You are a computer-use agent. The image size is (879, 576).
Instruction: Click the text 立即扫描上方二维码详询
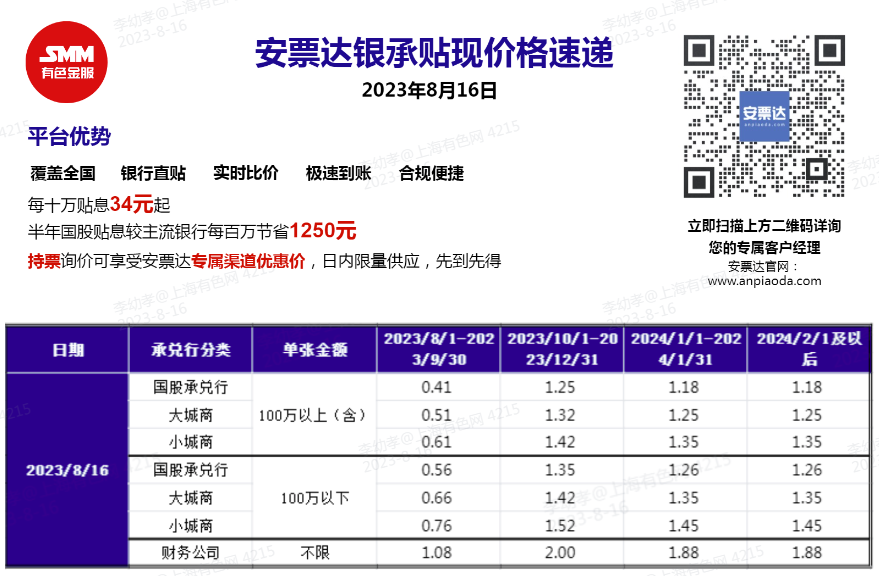(x=764, y=226)
